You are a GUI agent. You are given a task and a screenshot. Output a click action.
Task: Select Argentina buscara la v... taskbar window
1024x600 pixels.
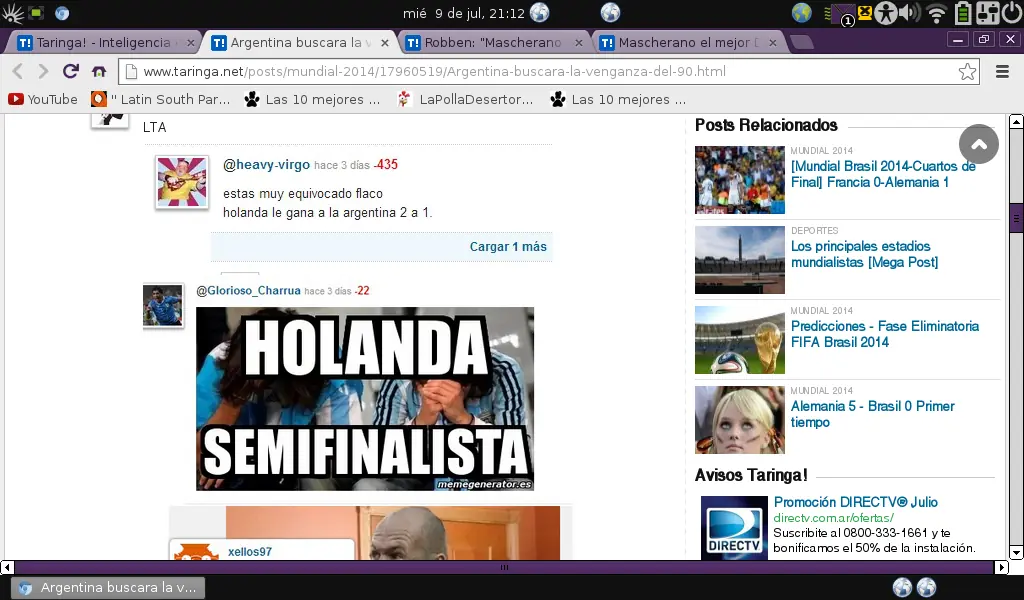coord(110,588)
